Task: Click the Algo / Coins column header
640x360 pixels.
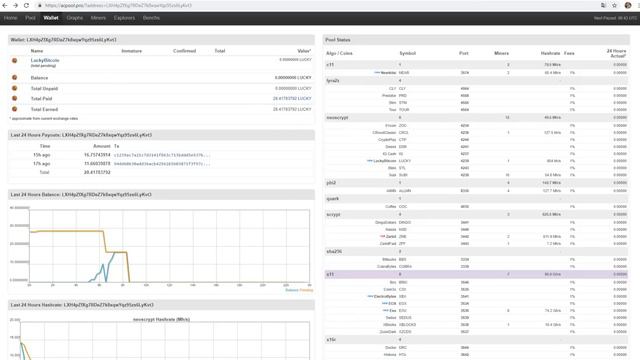Action: [339, 53]
